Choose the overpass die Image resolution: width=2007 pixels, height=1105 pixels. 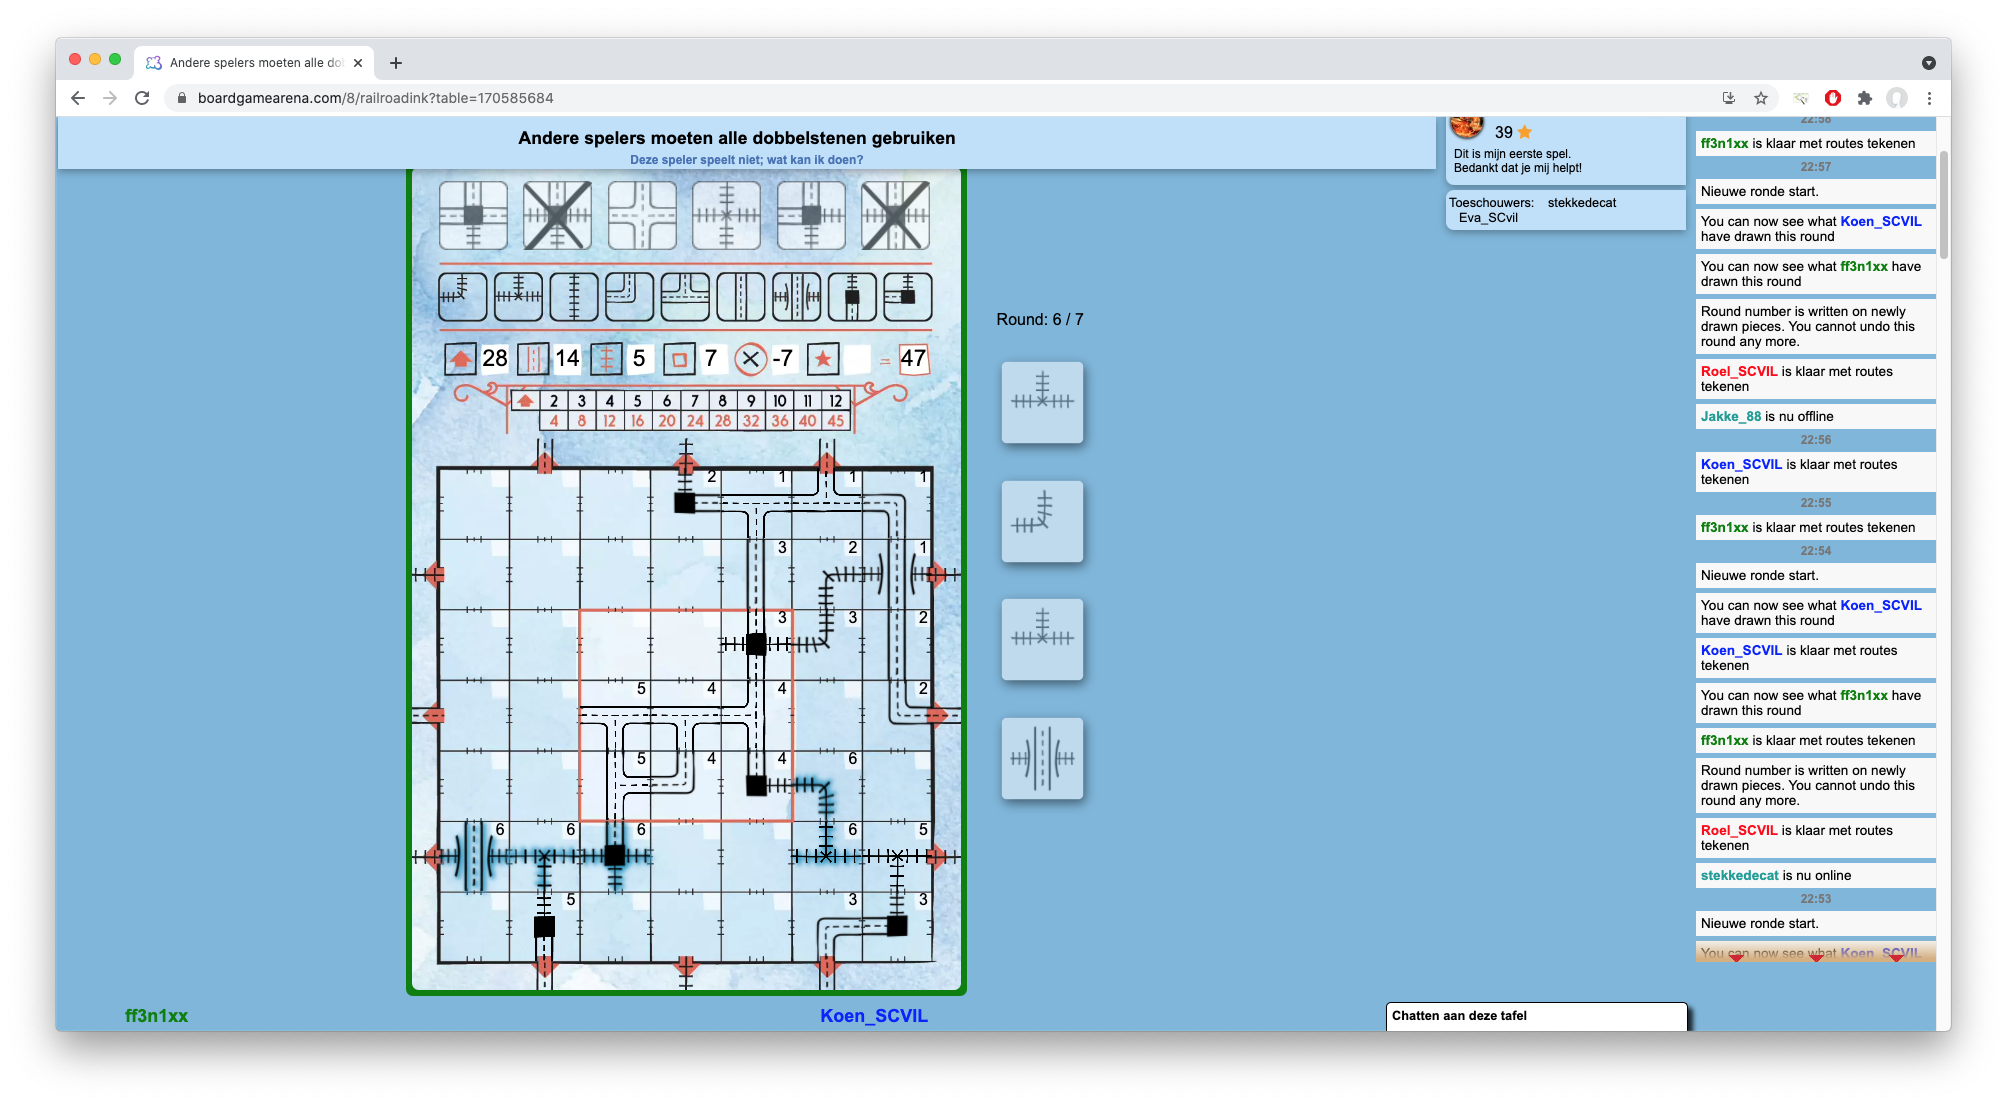(x=1042, y=758)
